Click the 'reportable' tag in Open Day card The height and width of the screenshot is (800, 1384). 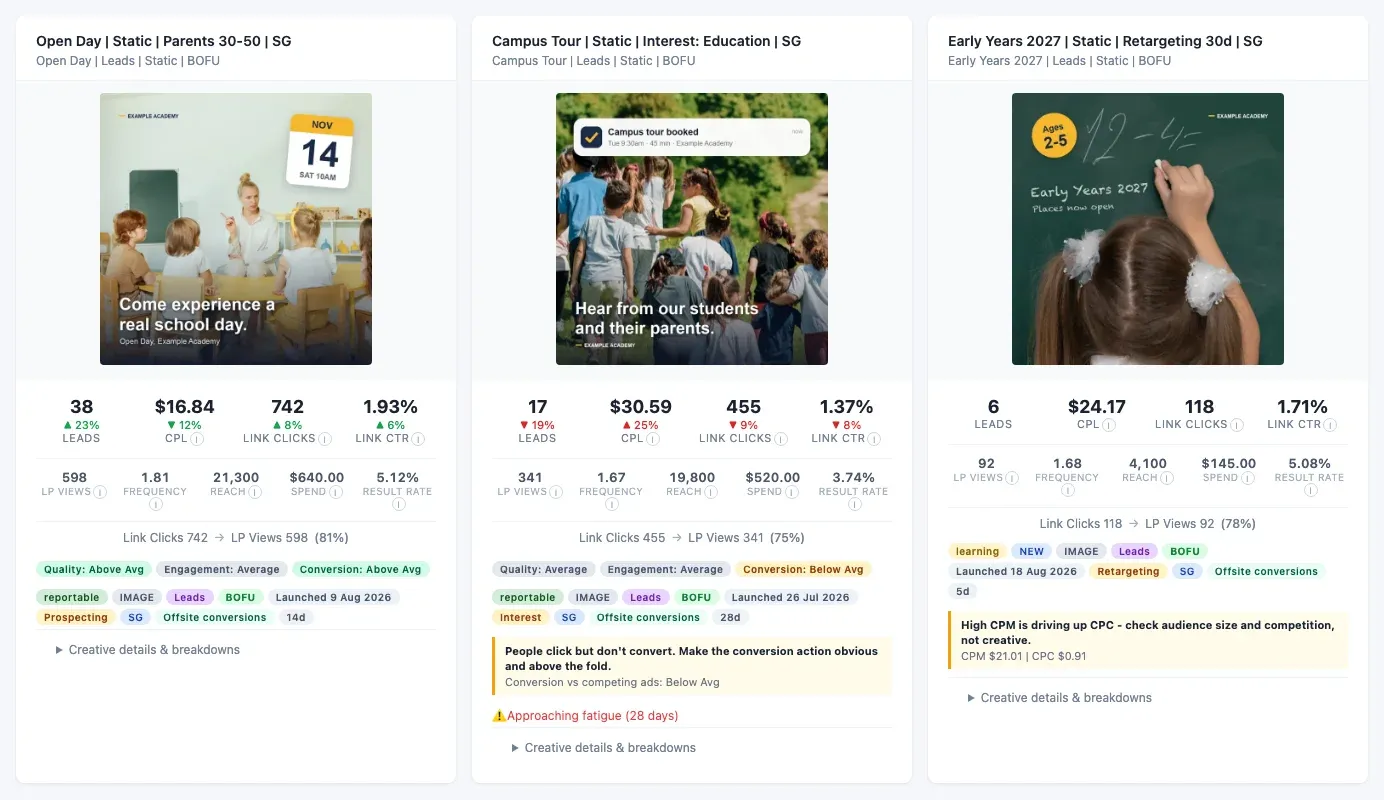(71, 597)
